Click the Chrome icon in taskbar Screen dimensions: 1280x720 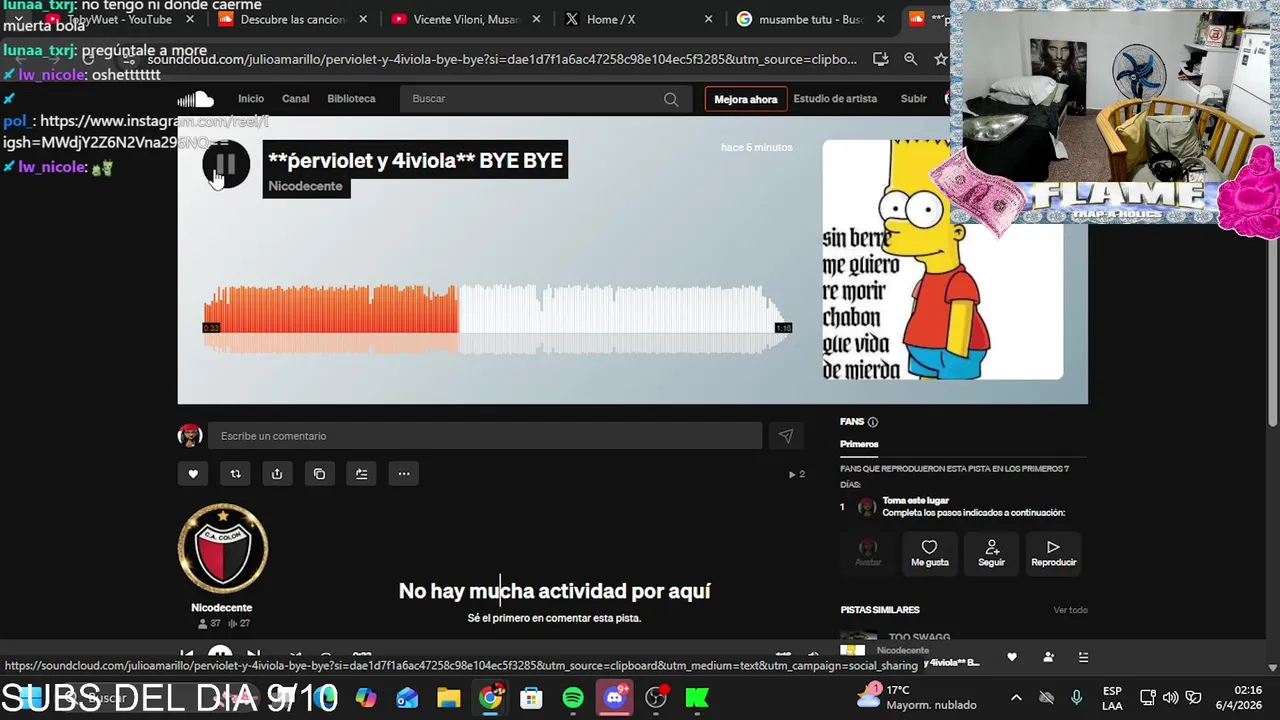click(490, 698)
